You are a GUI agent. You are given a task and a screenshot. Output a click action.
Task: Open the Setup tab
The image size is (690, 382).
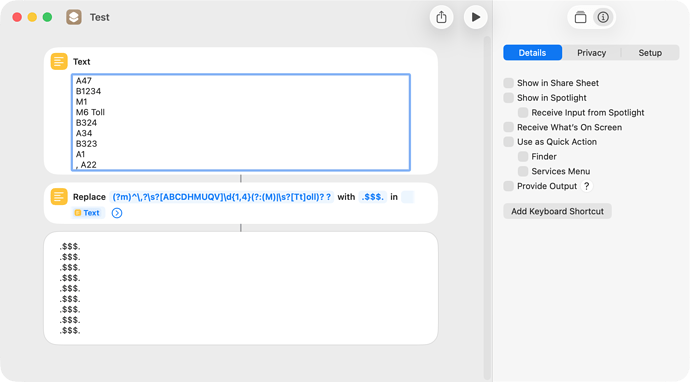coord(650,53)
